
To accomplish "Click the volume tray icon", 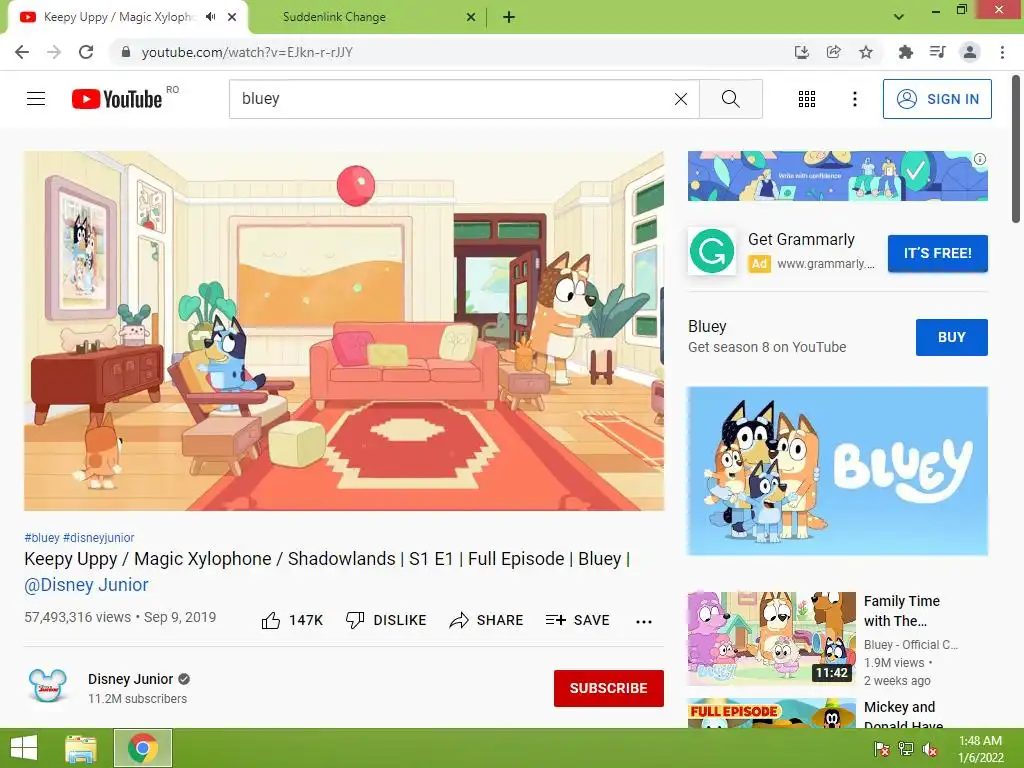I will (930, 749).
